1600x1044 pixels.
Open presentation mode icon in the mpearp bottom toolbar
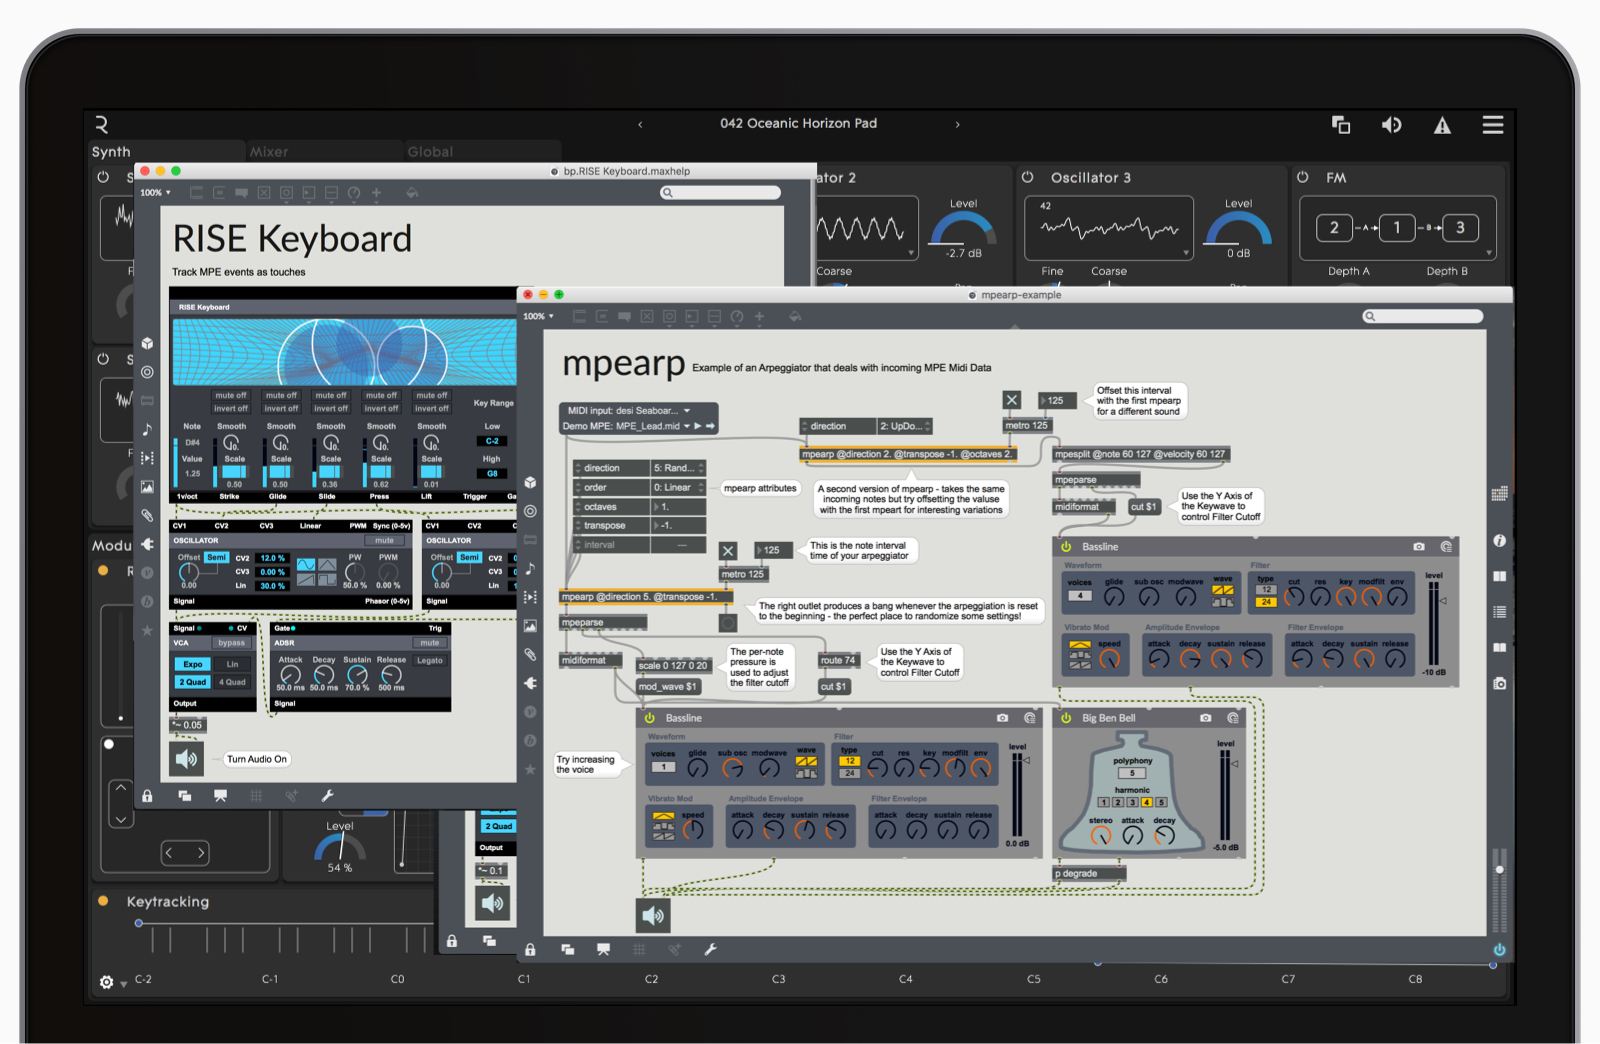tap(603, 950)
